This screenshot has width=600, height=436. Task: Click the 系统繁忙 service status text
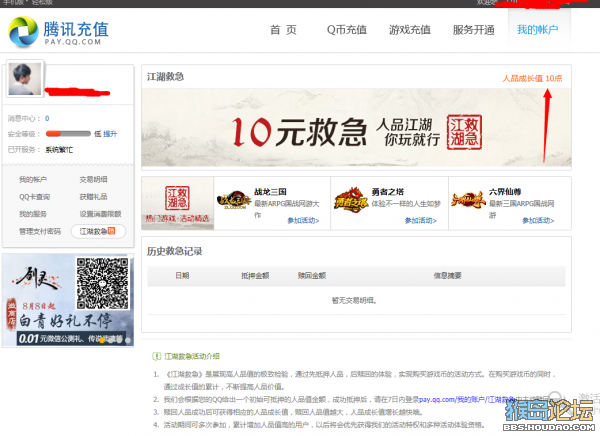pyautogui.click(x=59, y=150)
